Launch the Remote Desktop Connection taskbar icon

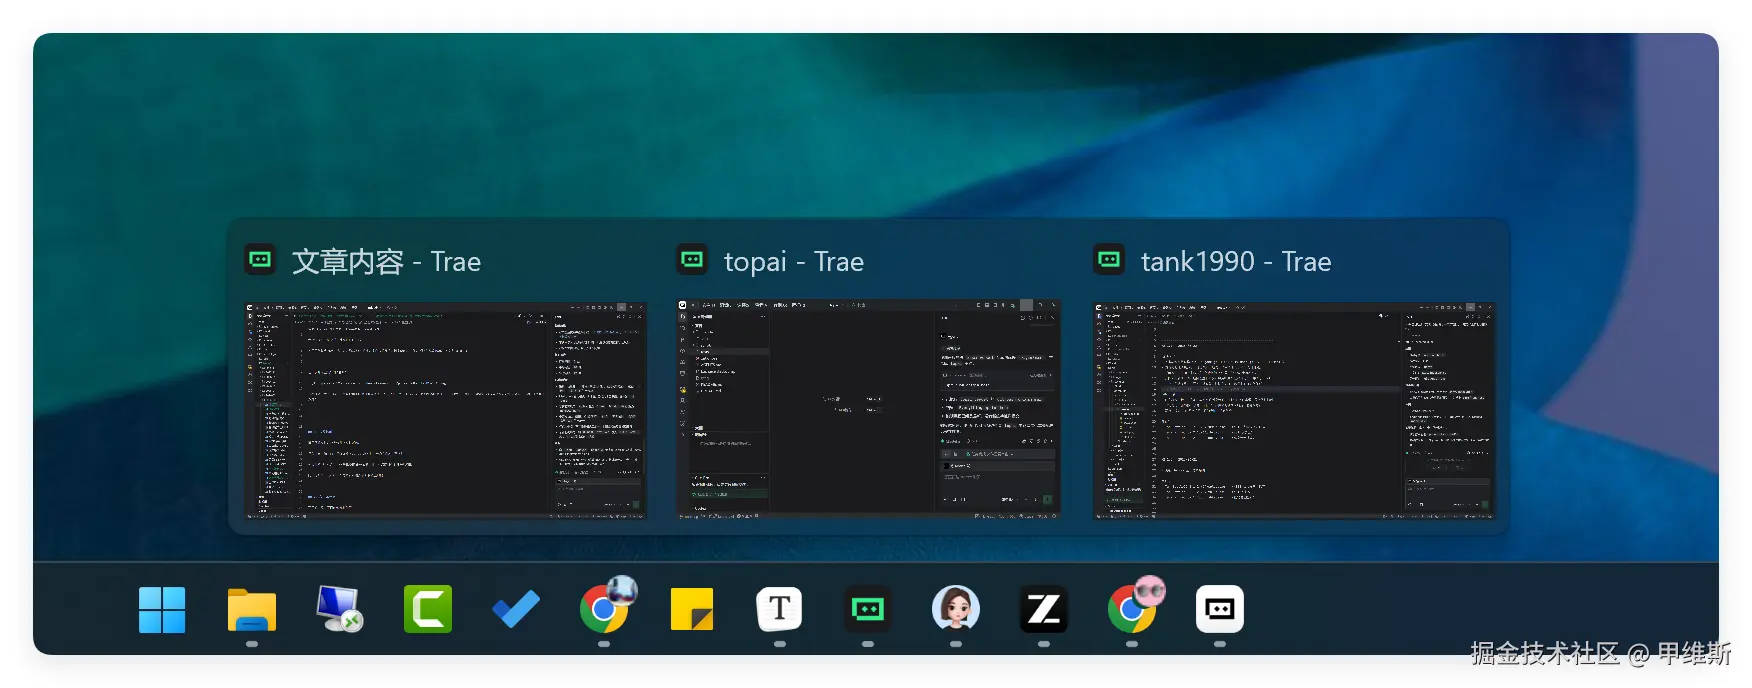[x=340, y=609]
